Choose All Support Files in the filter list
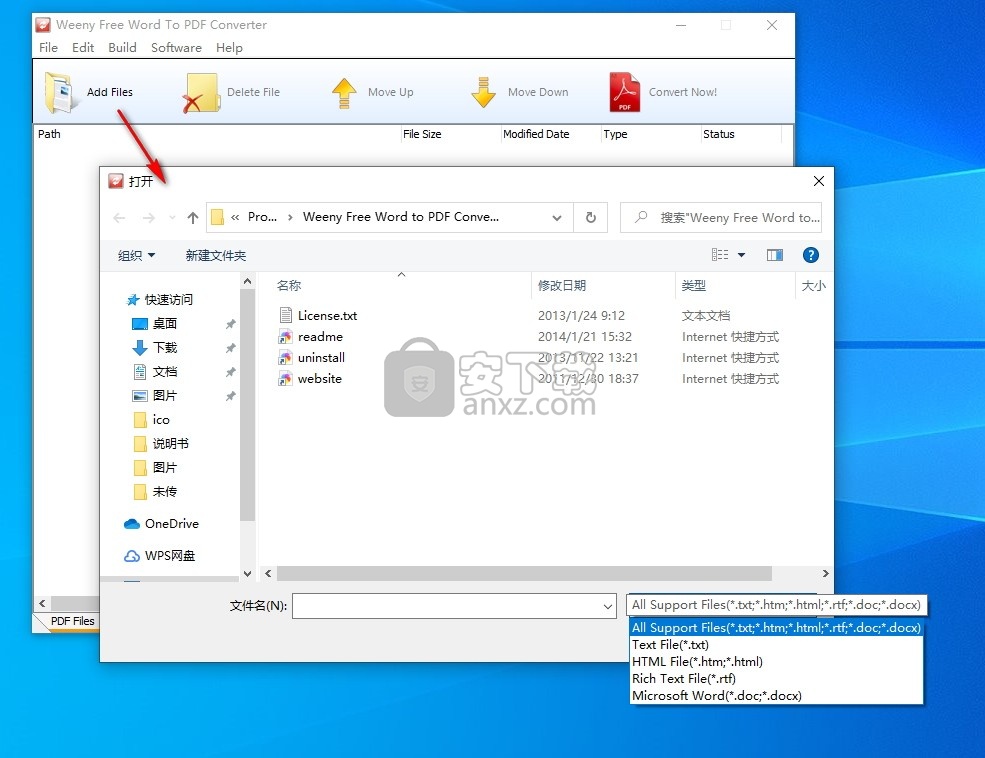985x758 pixels. click(776, 627)
